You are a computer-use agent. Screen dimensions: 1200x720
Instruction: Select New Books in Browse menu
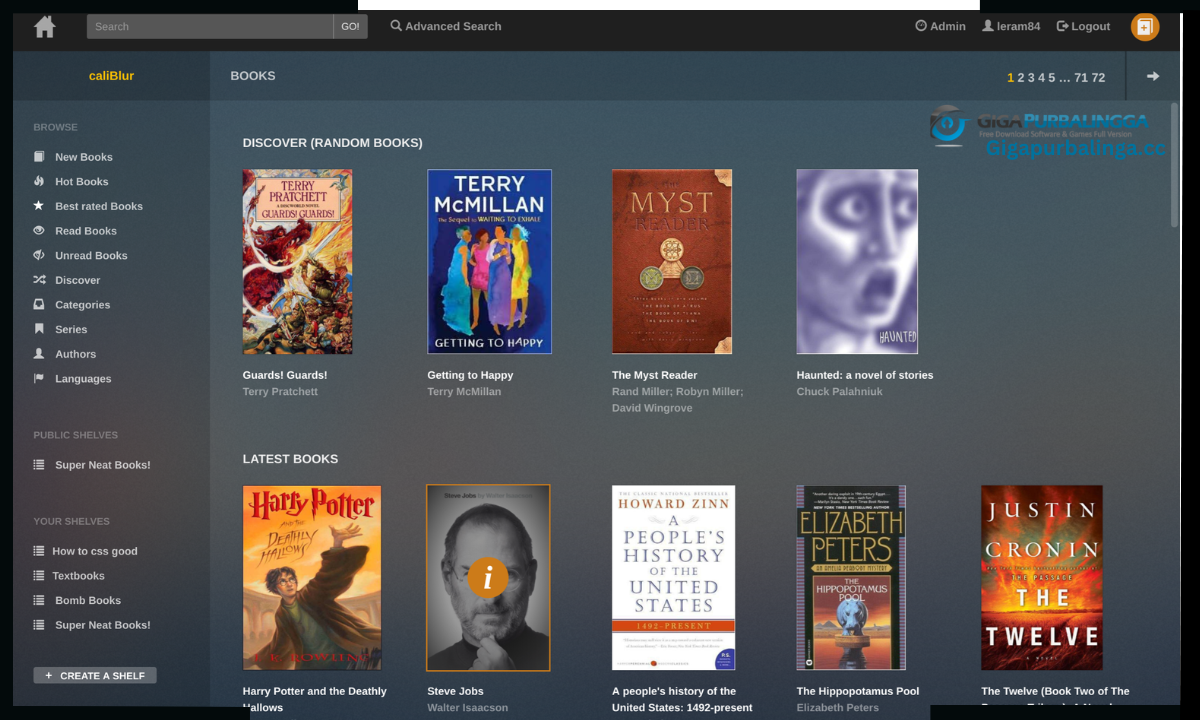coord(84,157)
